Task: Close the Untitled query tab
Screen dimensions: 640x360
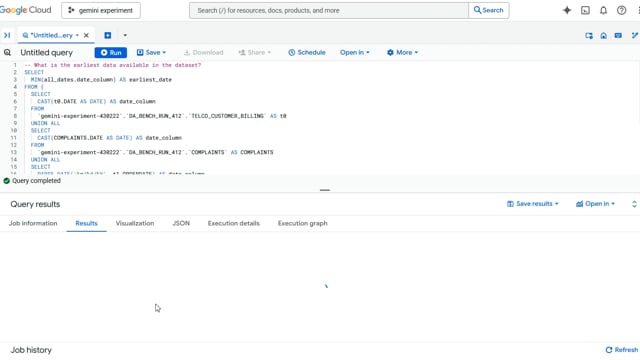Action: pyautogui.click(x=86, y=35)
